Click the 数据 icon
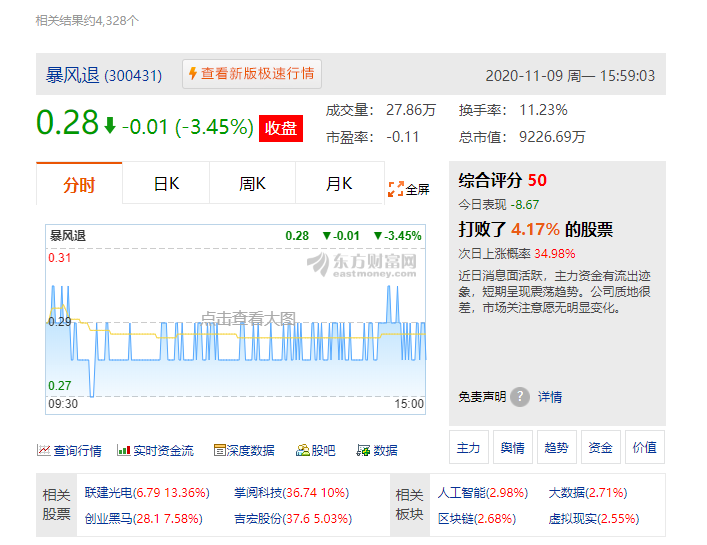Viewport: 707px width, 545px height. tap(363, 450)
